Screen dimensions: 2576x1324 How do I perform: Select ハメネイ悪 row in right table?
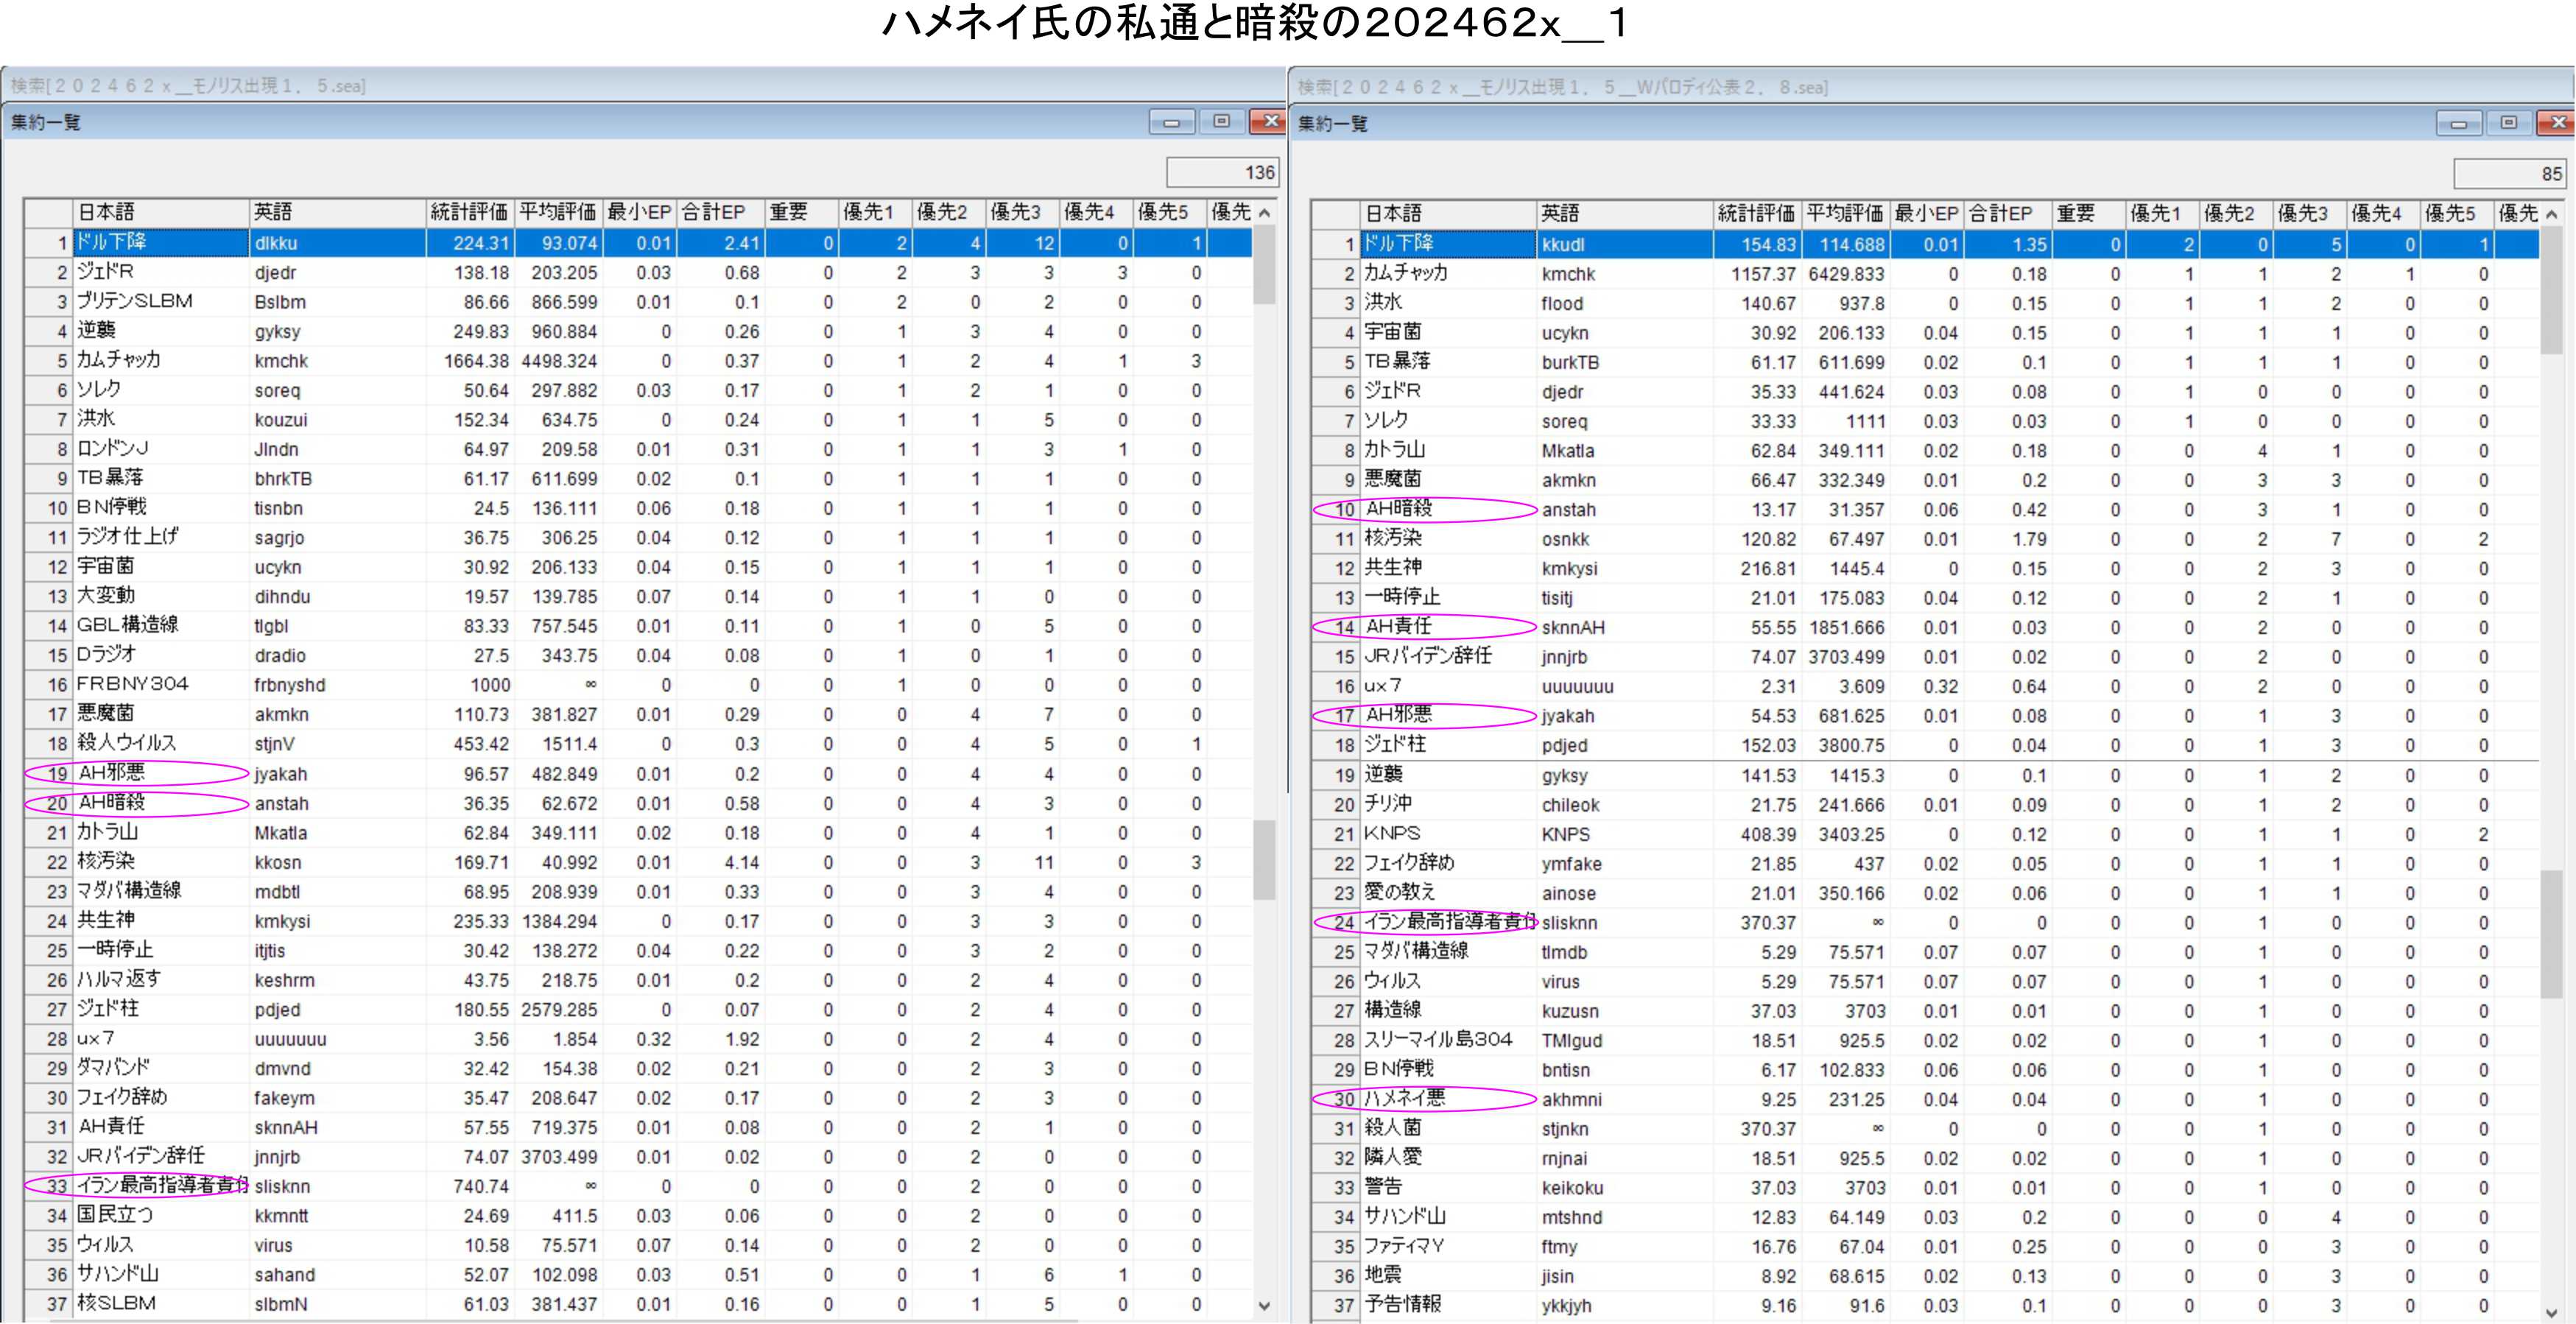click(1925, 1099)
